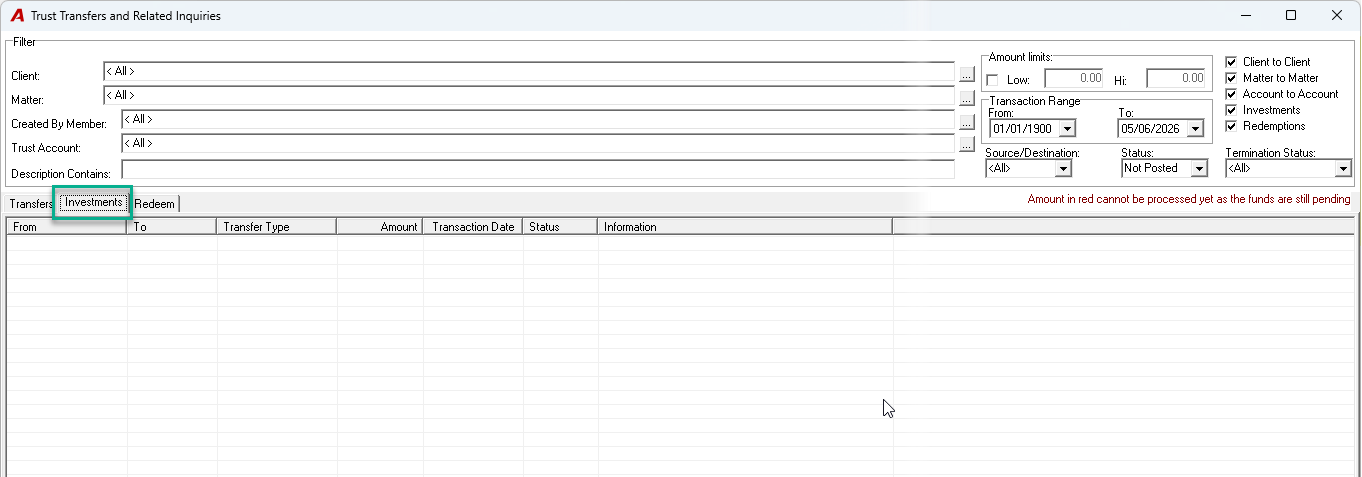Sort by the To column header
Image resolution: width=1362 pixels, height=477 pixels.
click(171, 227)
